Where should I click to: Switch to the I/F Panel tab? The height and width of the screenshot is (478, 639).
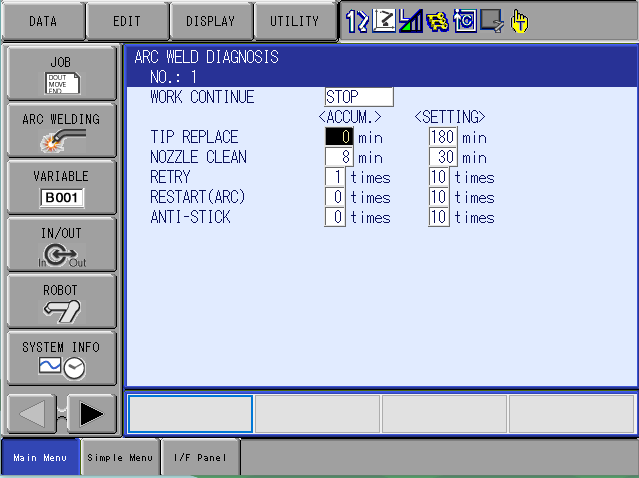click(200, 458)
